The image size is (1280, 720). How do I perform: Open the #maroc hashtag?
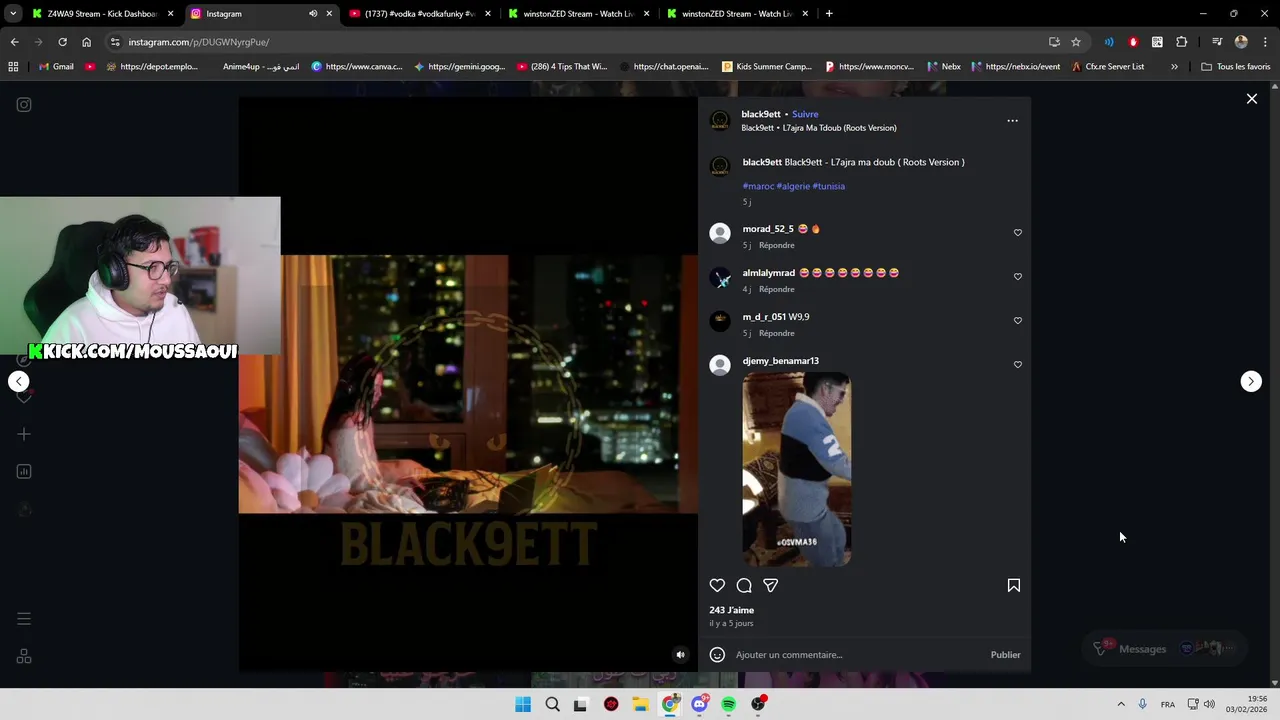tap(758, 186)
